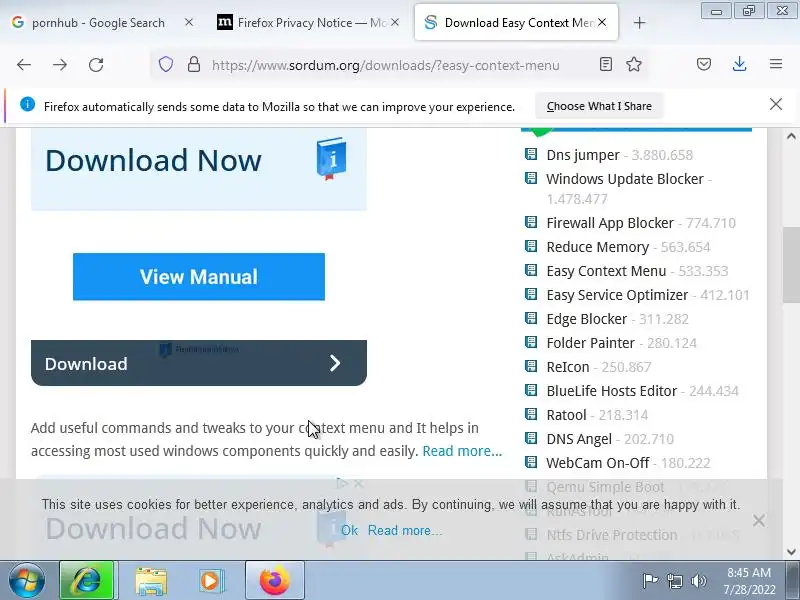Click the save icon beside Ratool

(x=531, y=414)
